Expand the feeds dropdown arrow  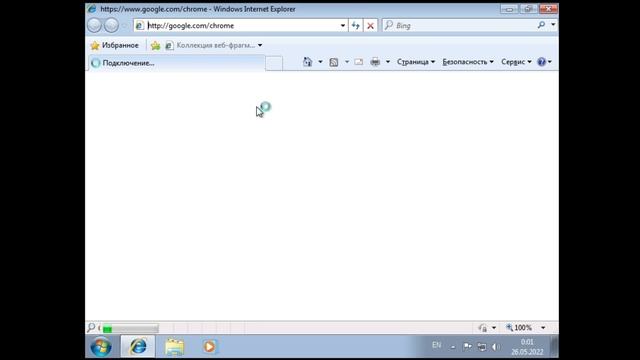(347, 62)
